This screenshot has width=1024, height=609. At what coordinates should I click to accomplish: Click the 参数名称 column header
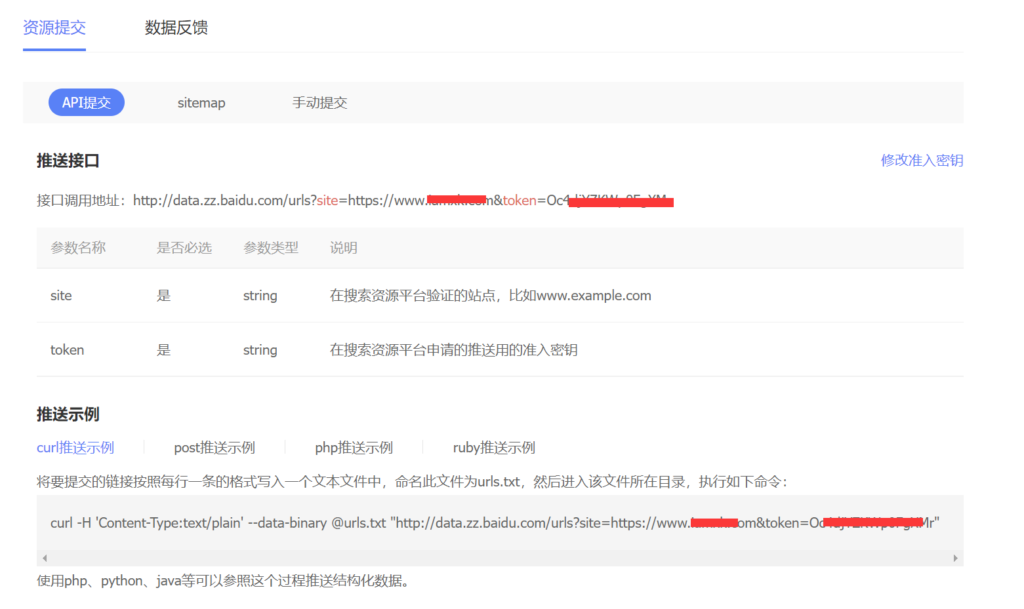click(x=78, y=248)
